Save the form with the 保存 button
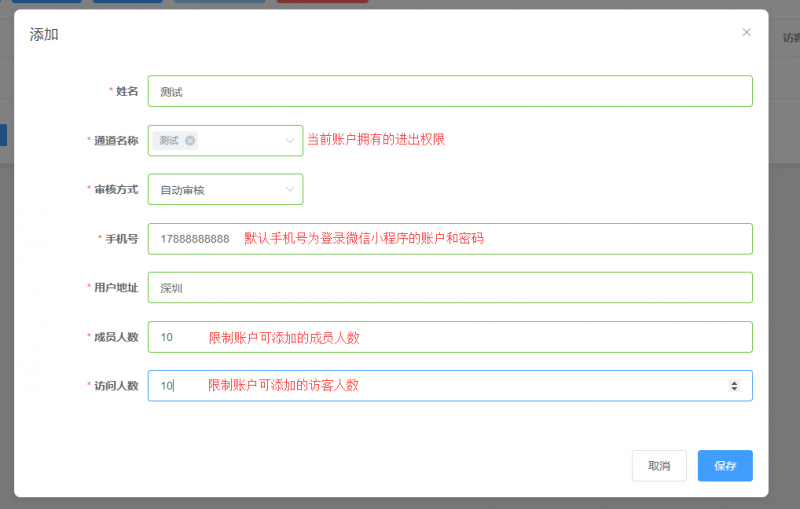This screenshot has height=509, width=800. pyautogui.click(x=725, y=466)
